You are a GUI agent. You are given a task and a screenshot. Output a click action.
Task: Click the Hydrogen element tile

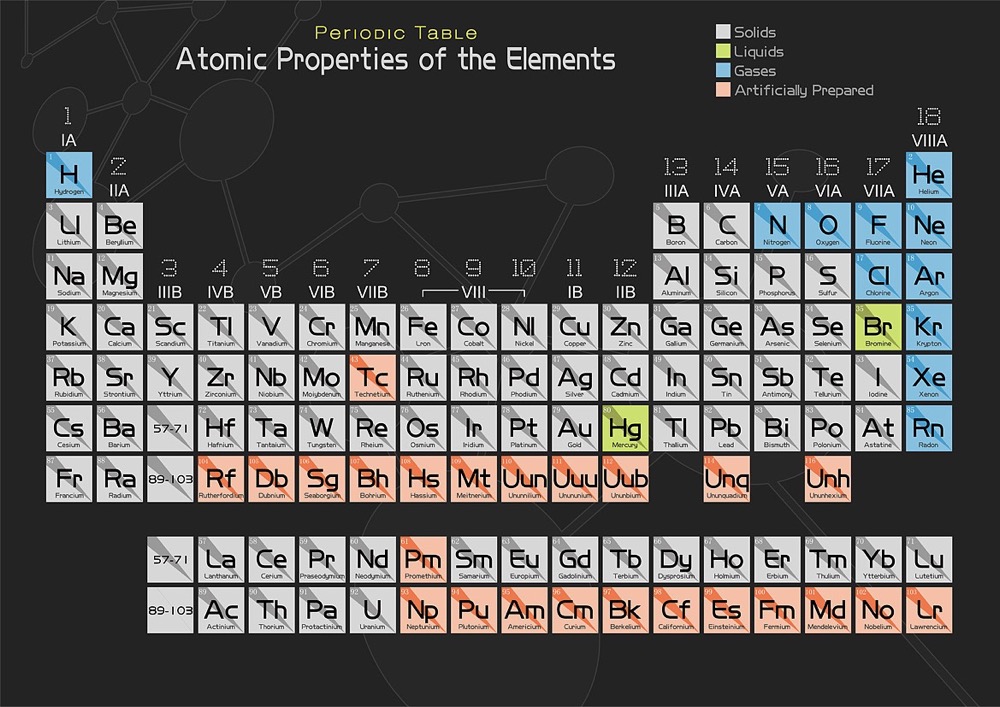pyautogui.click(x=69, y=174)
